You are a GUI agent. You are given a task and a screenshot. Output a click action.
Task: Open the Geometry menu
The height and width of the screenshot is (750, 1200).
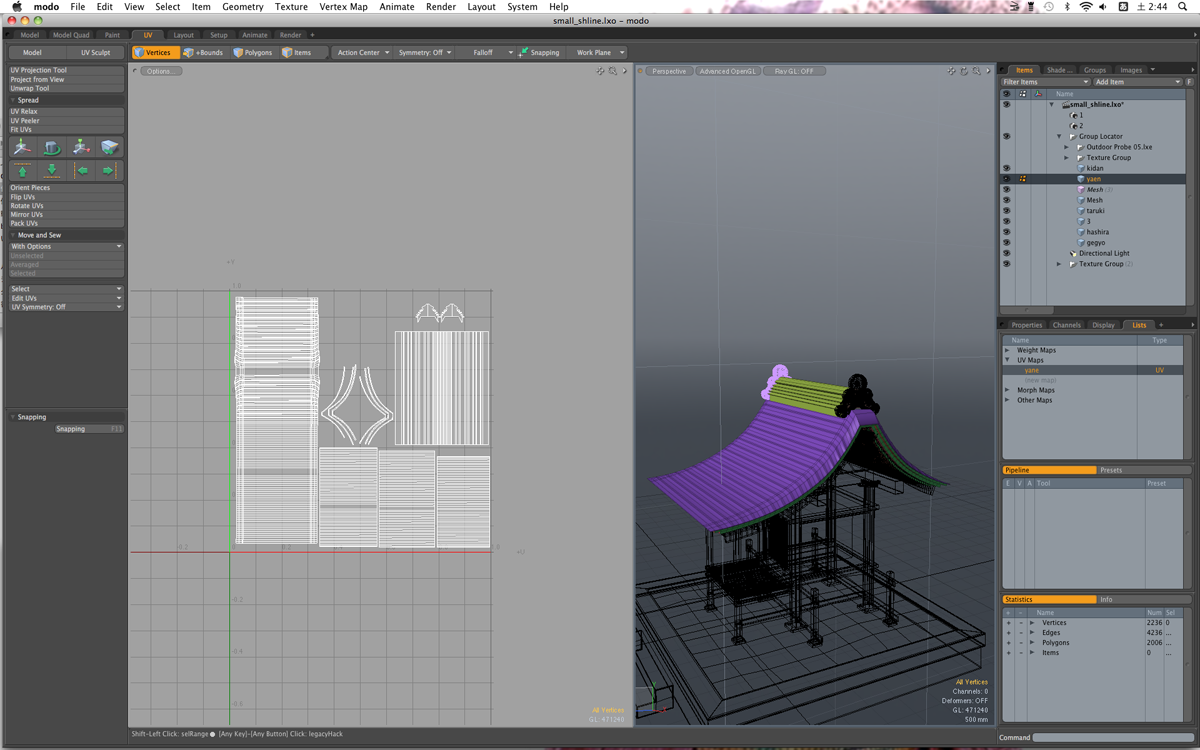point(242,7)
